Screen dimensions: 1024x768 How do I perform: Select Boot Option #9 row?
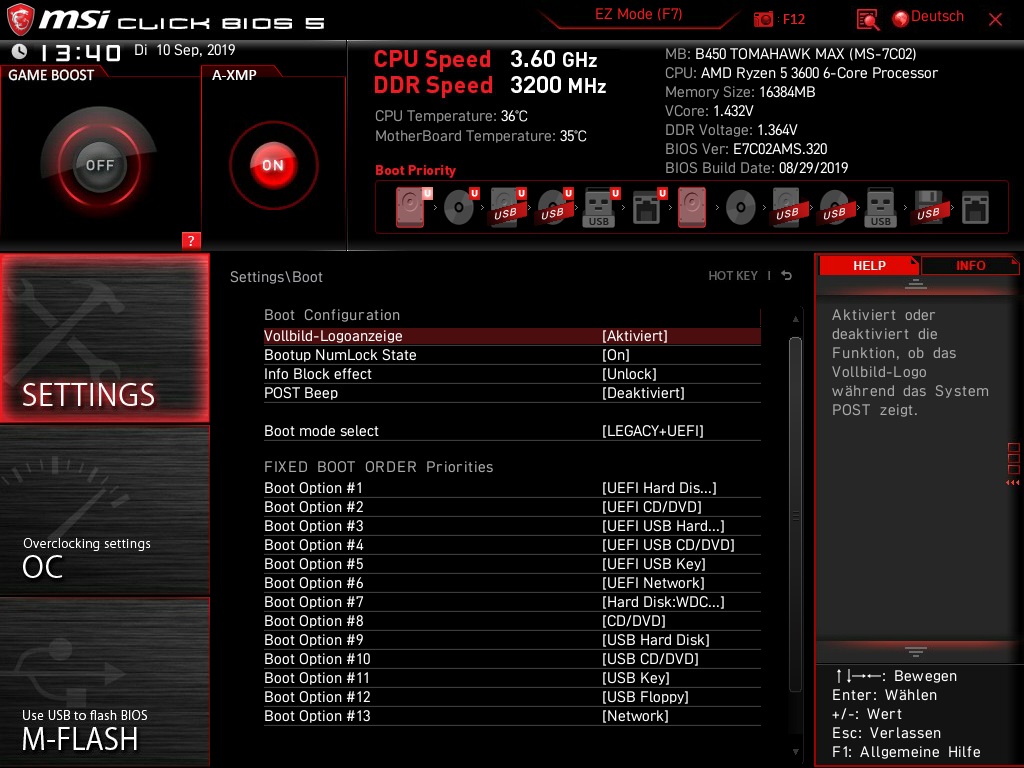512,639
